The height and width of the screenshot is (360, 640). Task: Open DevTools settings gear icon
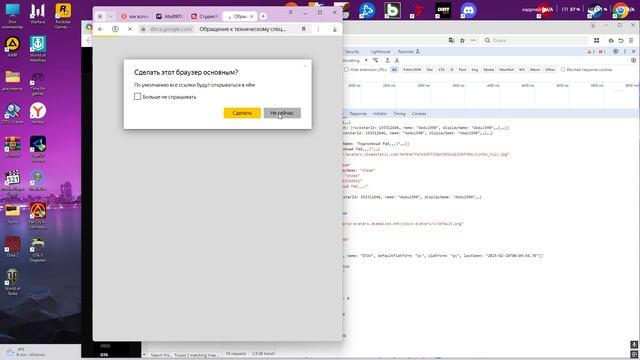(616, 51)
